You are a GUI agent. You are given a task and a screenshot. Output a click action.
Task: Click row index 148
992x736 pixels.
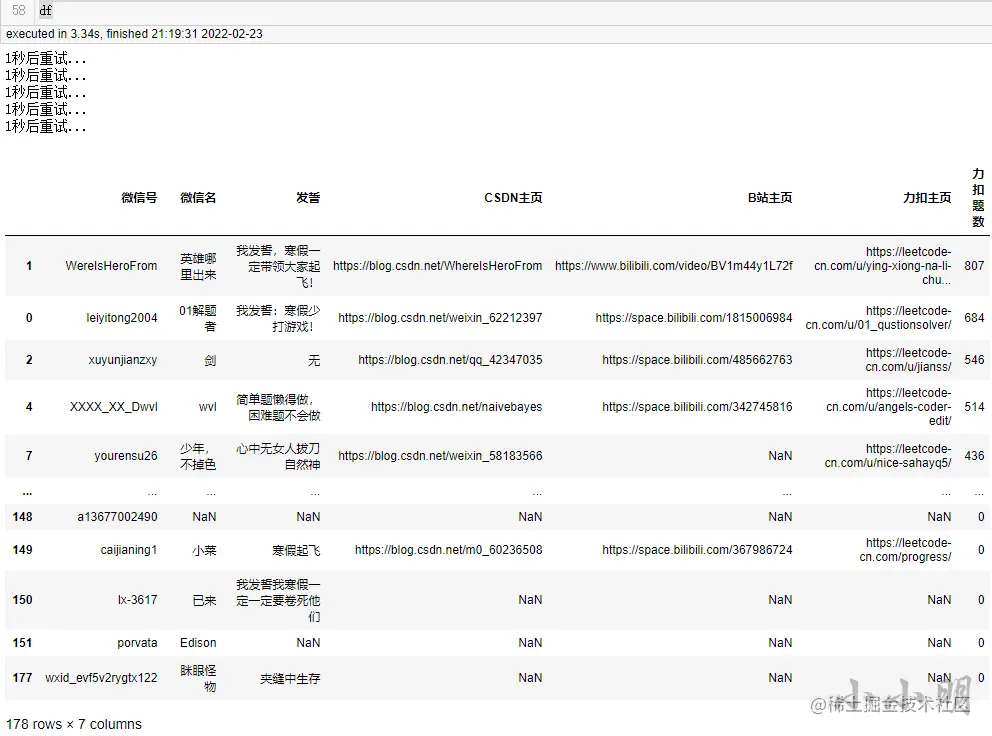coord(22,516)
